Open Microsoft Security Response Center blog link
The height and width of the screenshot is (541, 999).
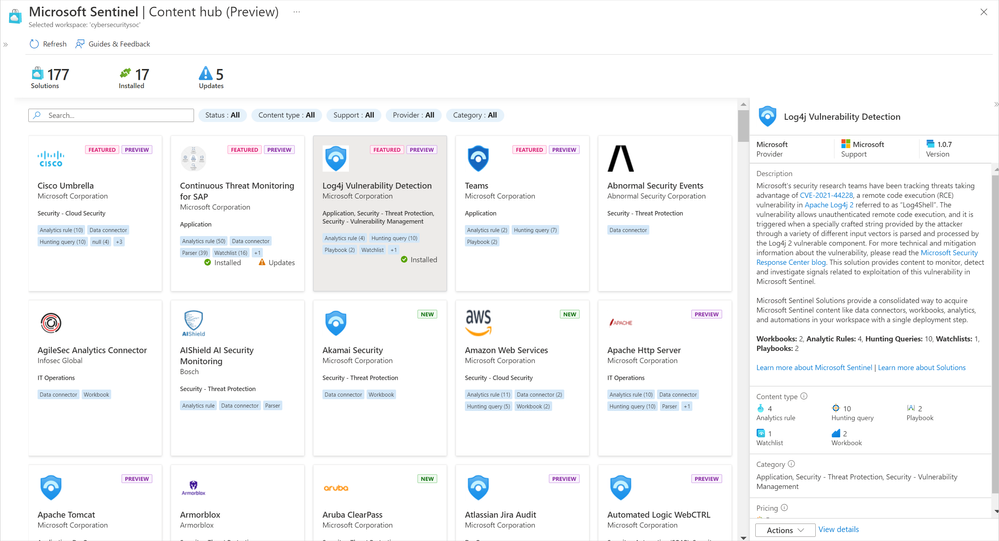click(x=867, y=257)
